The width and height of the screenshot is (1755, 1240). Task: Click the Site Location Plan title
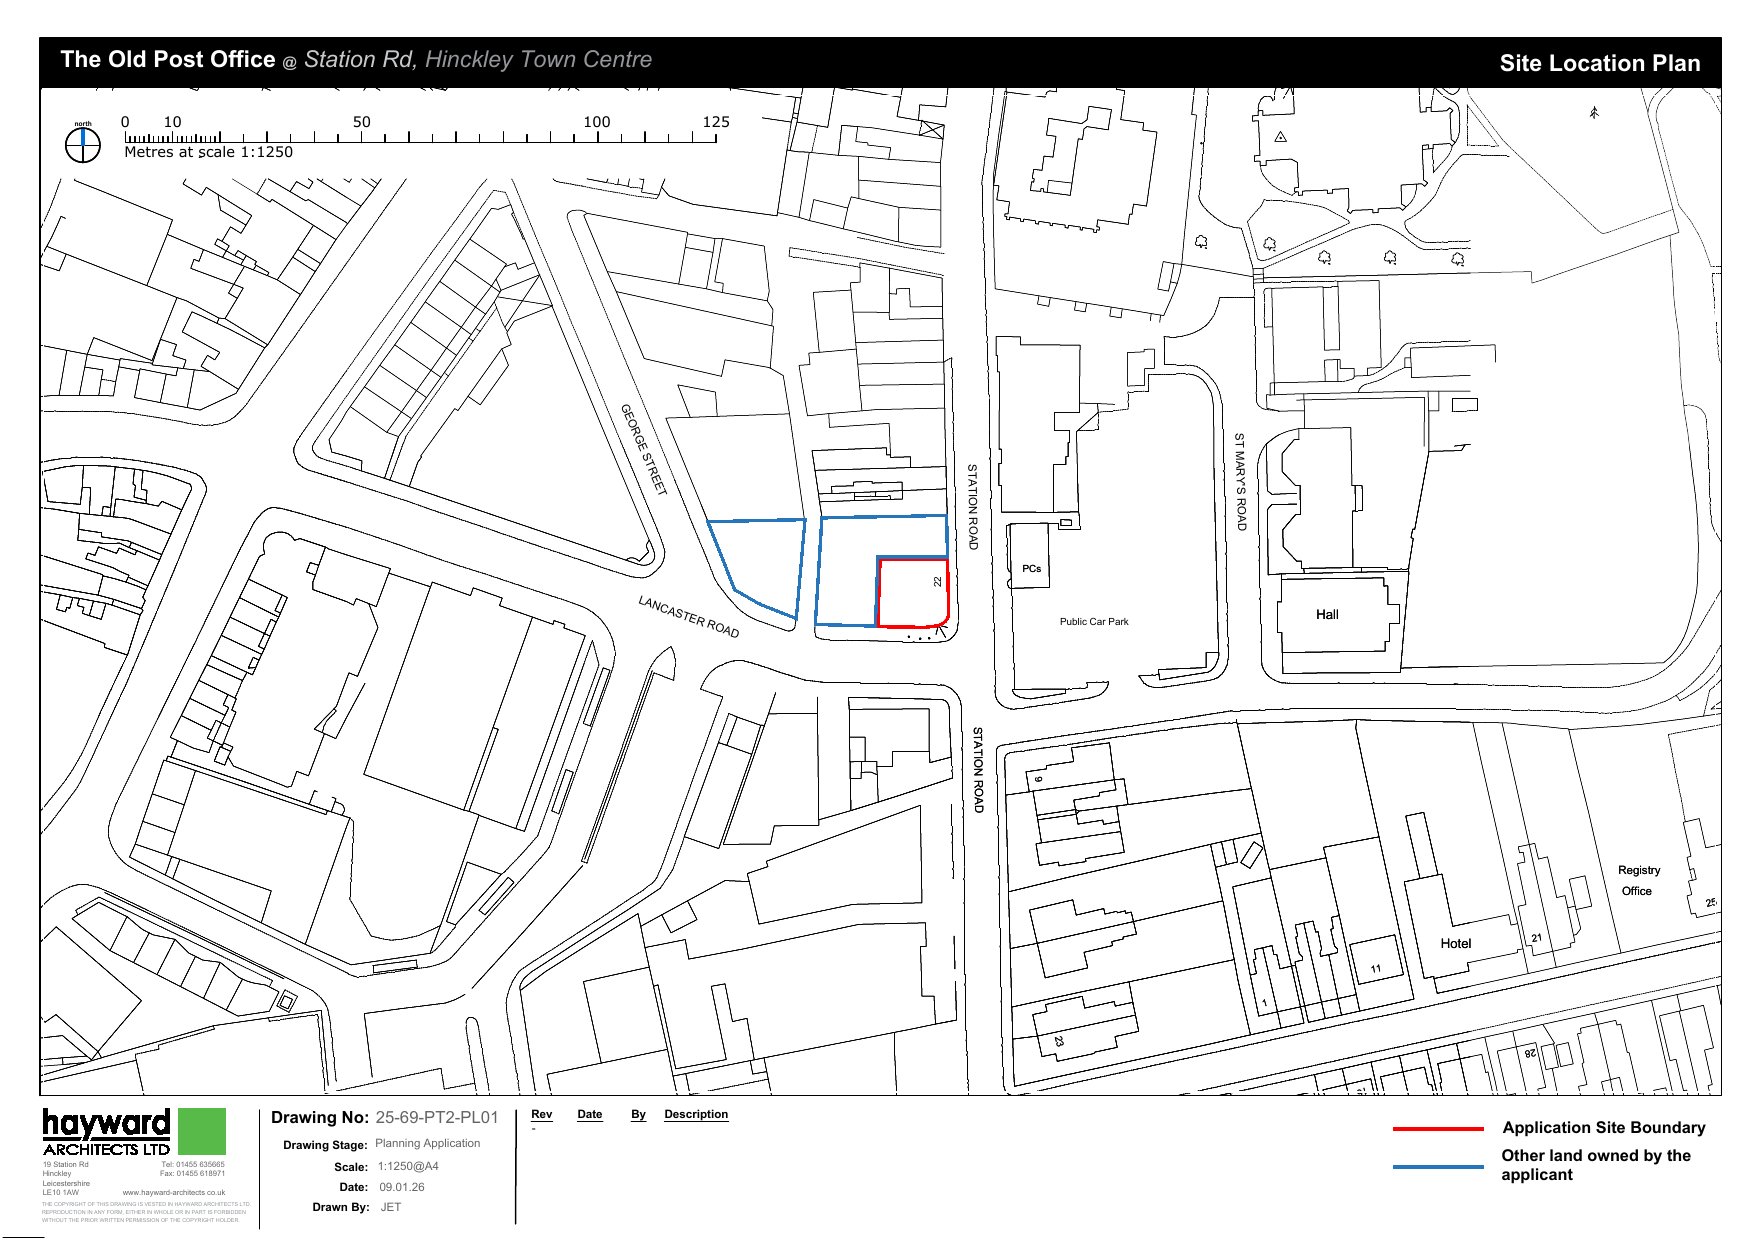[1599, 63]
